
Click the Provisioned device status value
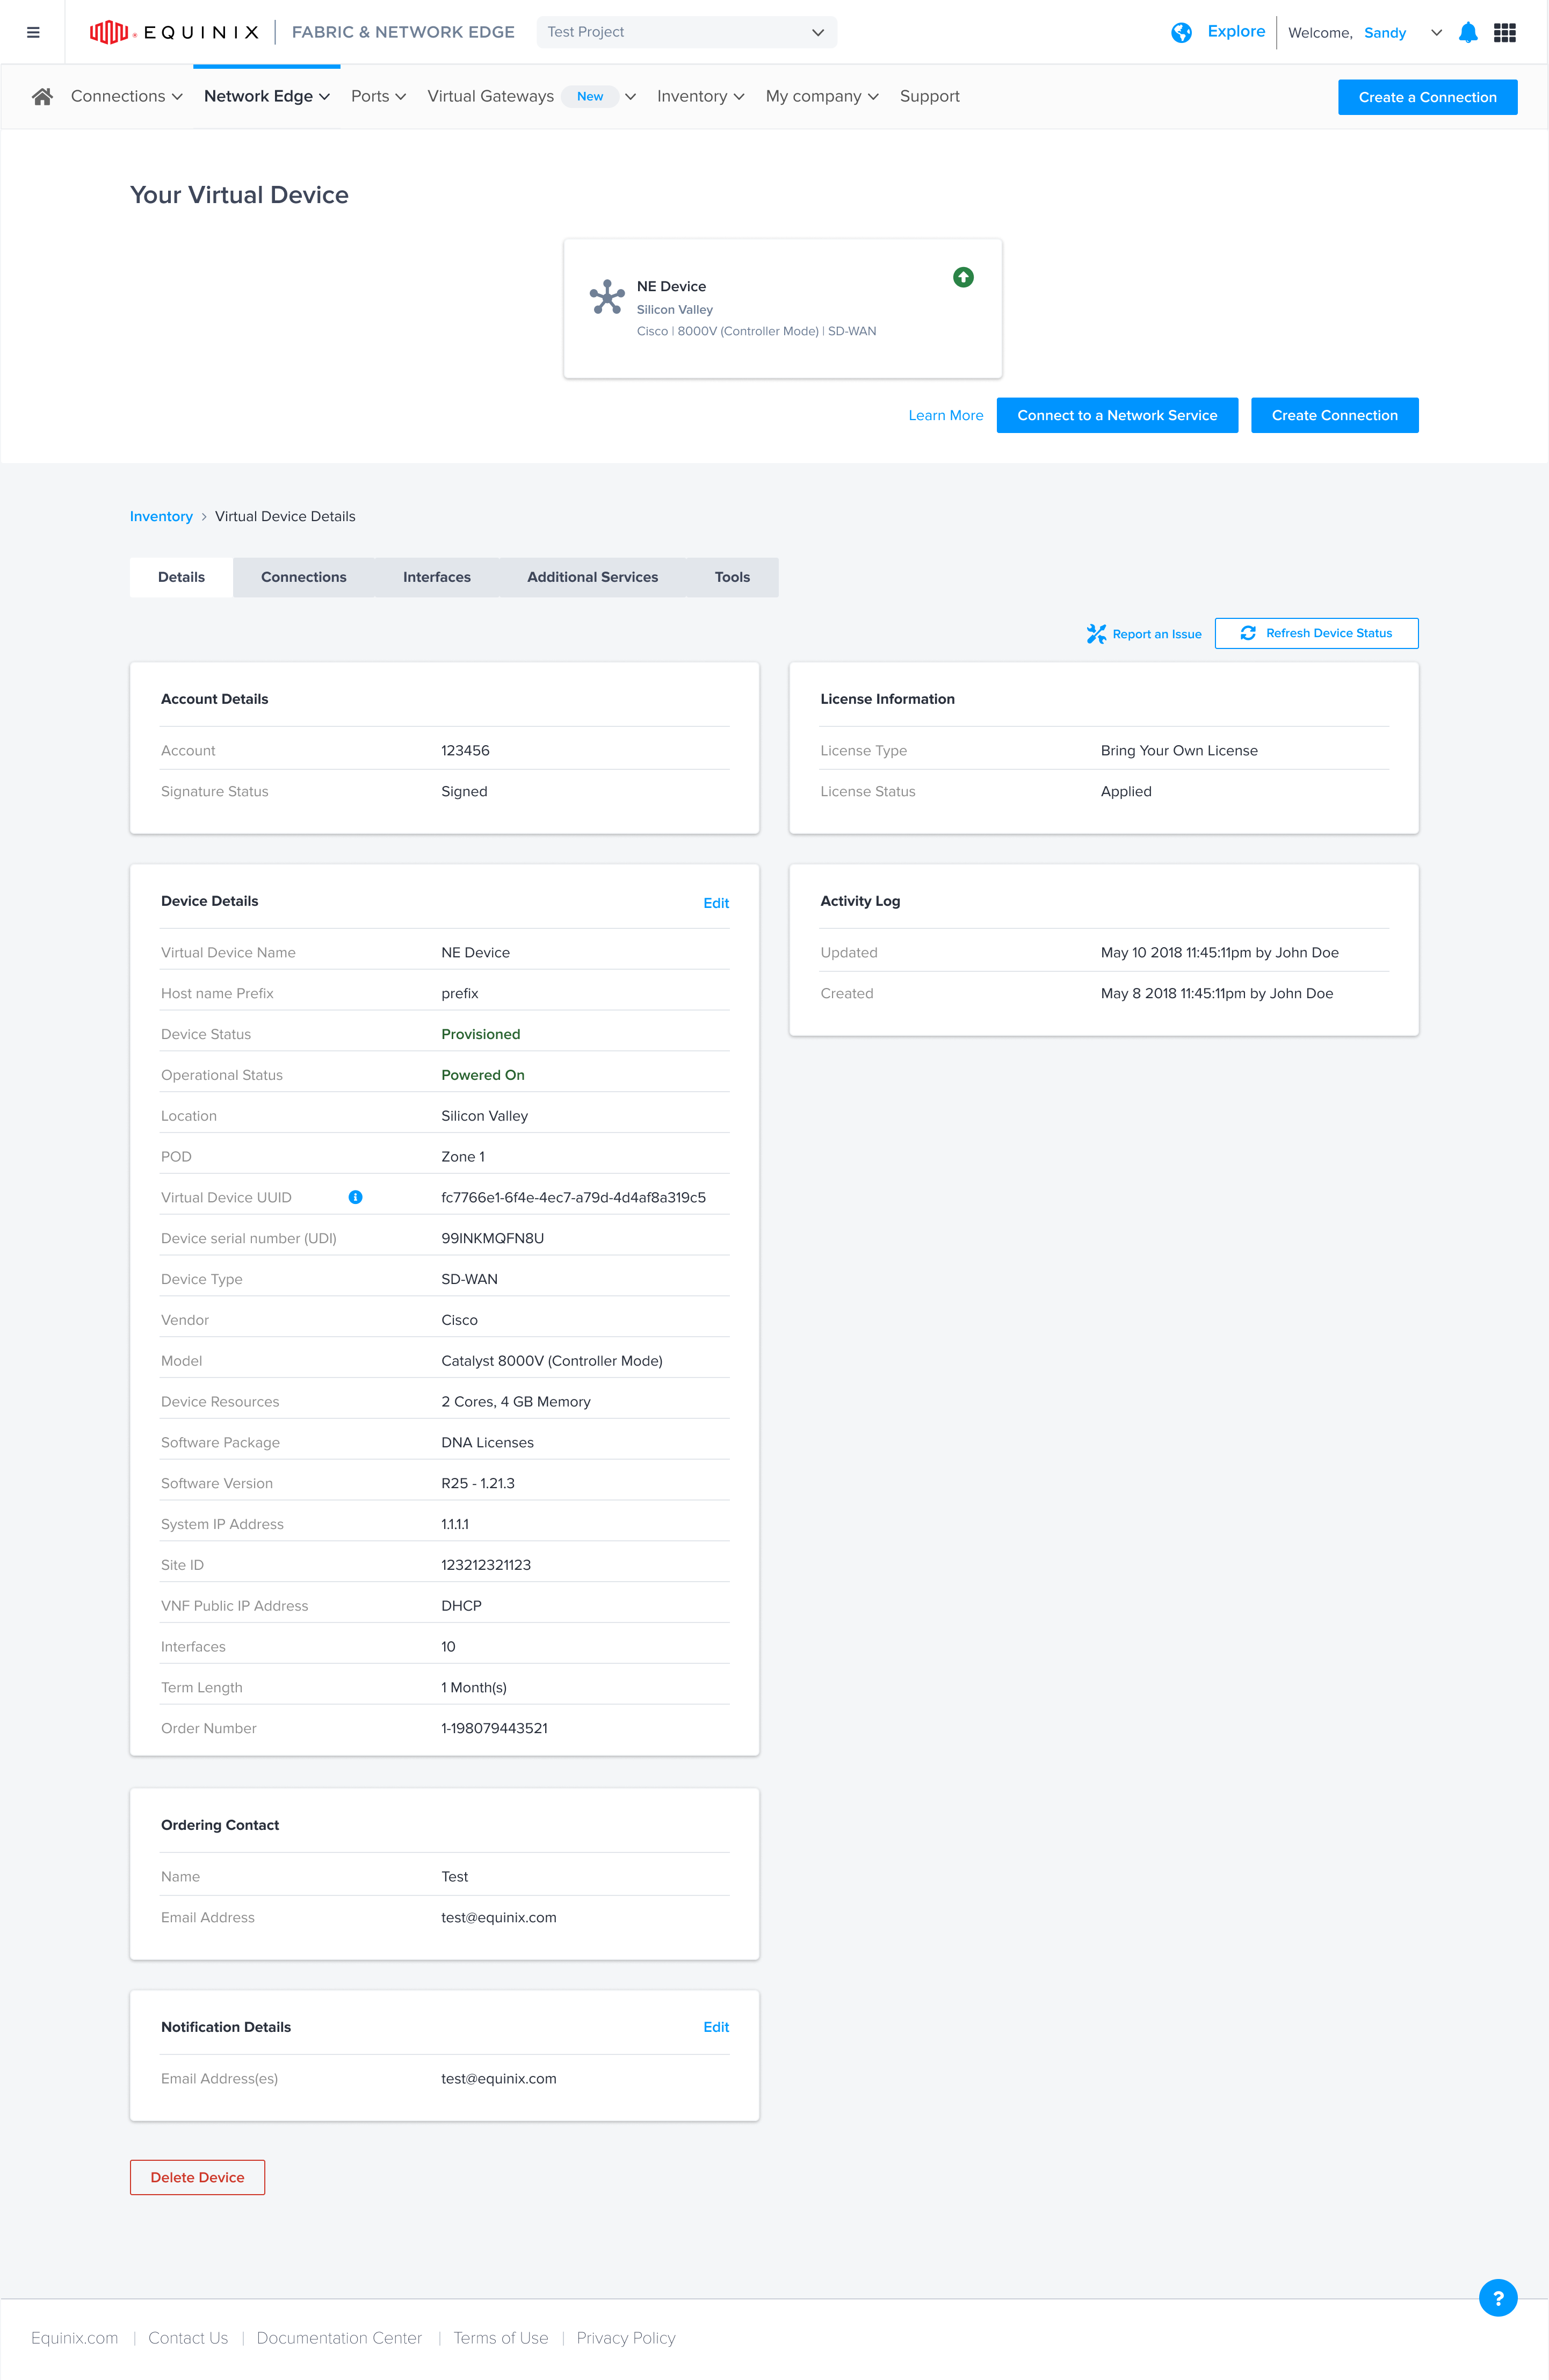(481, 1034)
